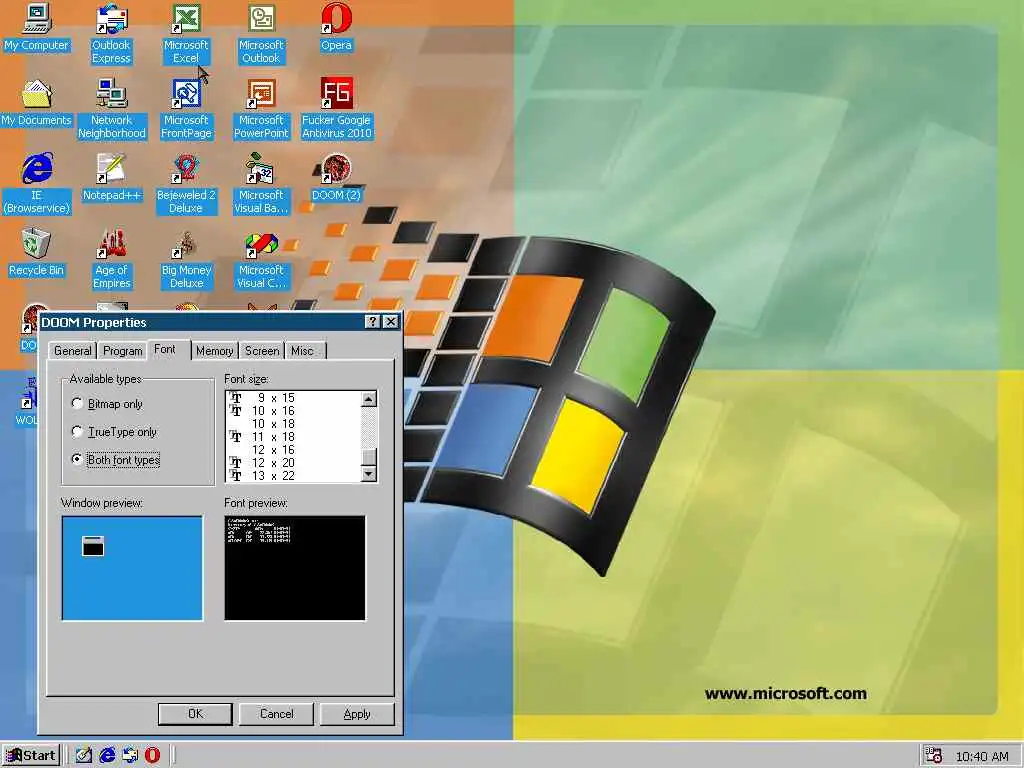Switch to the Memory tab
Viewport: 1024px width, 768px height.
214,351
